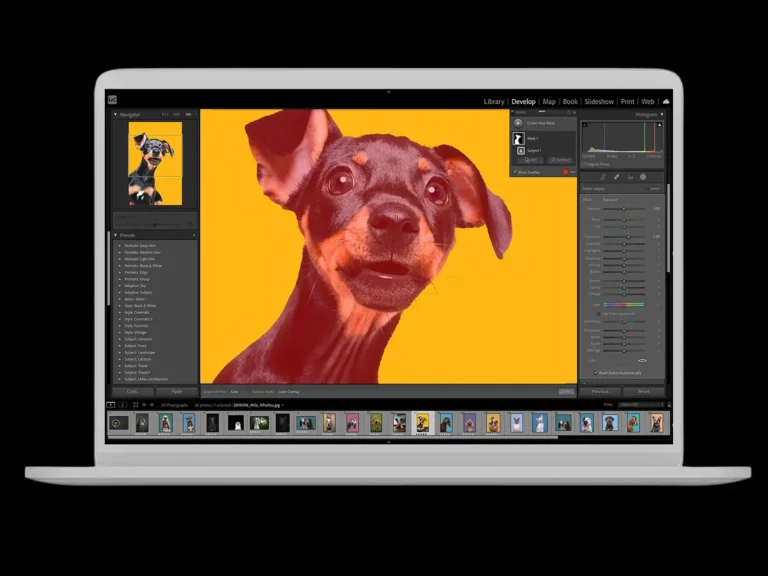Open the Effect preset Exposure dropdown

pyautogui.click(x=610, y=200)
